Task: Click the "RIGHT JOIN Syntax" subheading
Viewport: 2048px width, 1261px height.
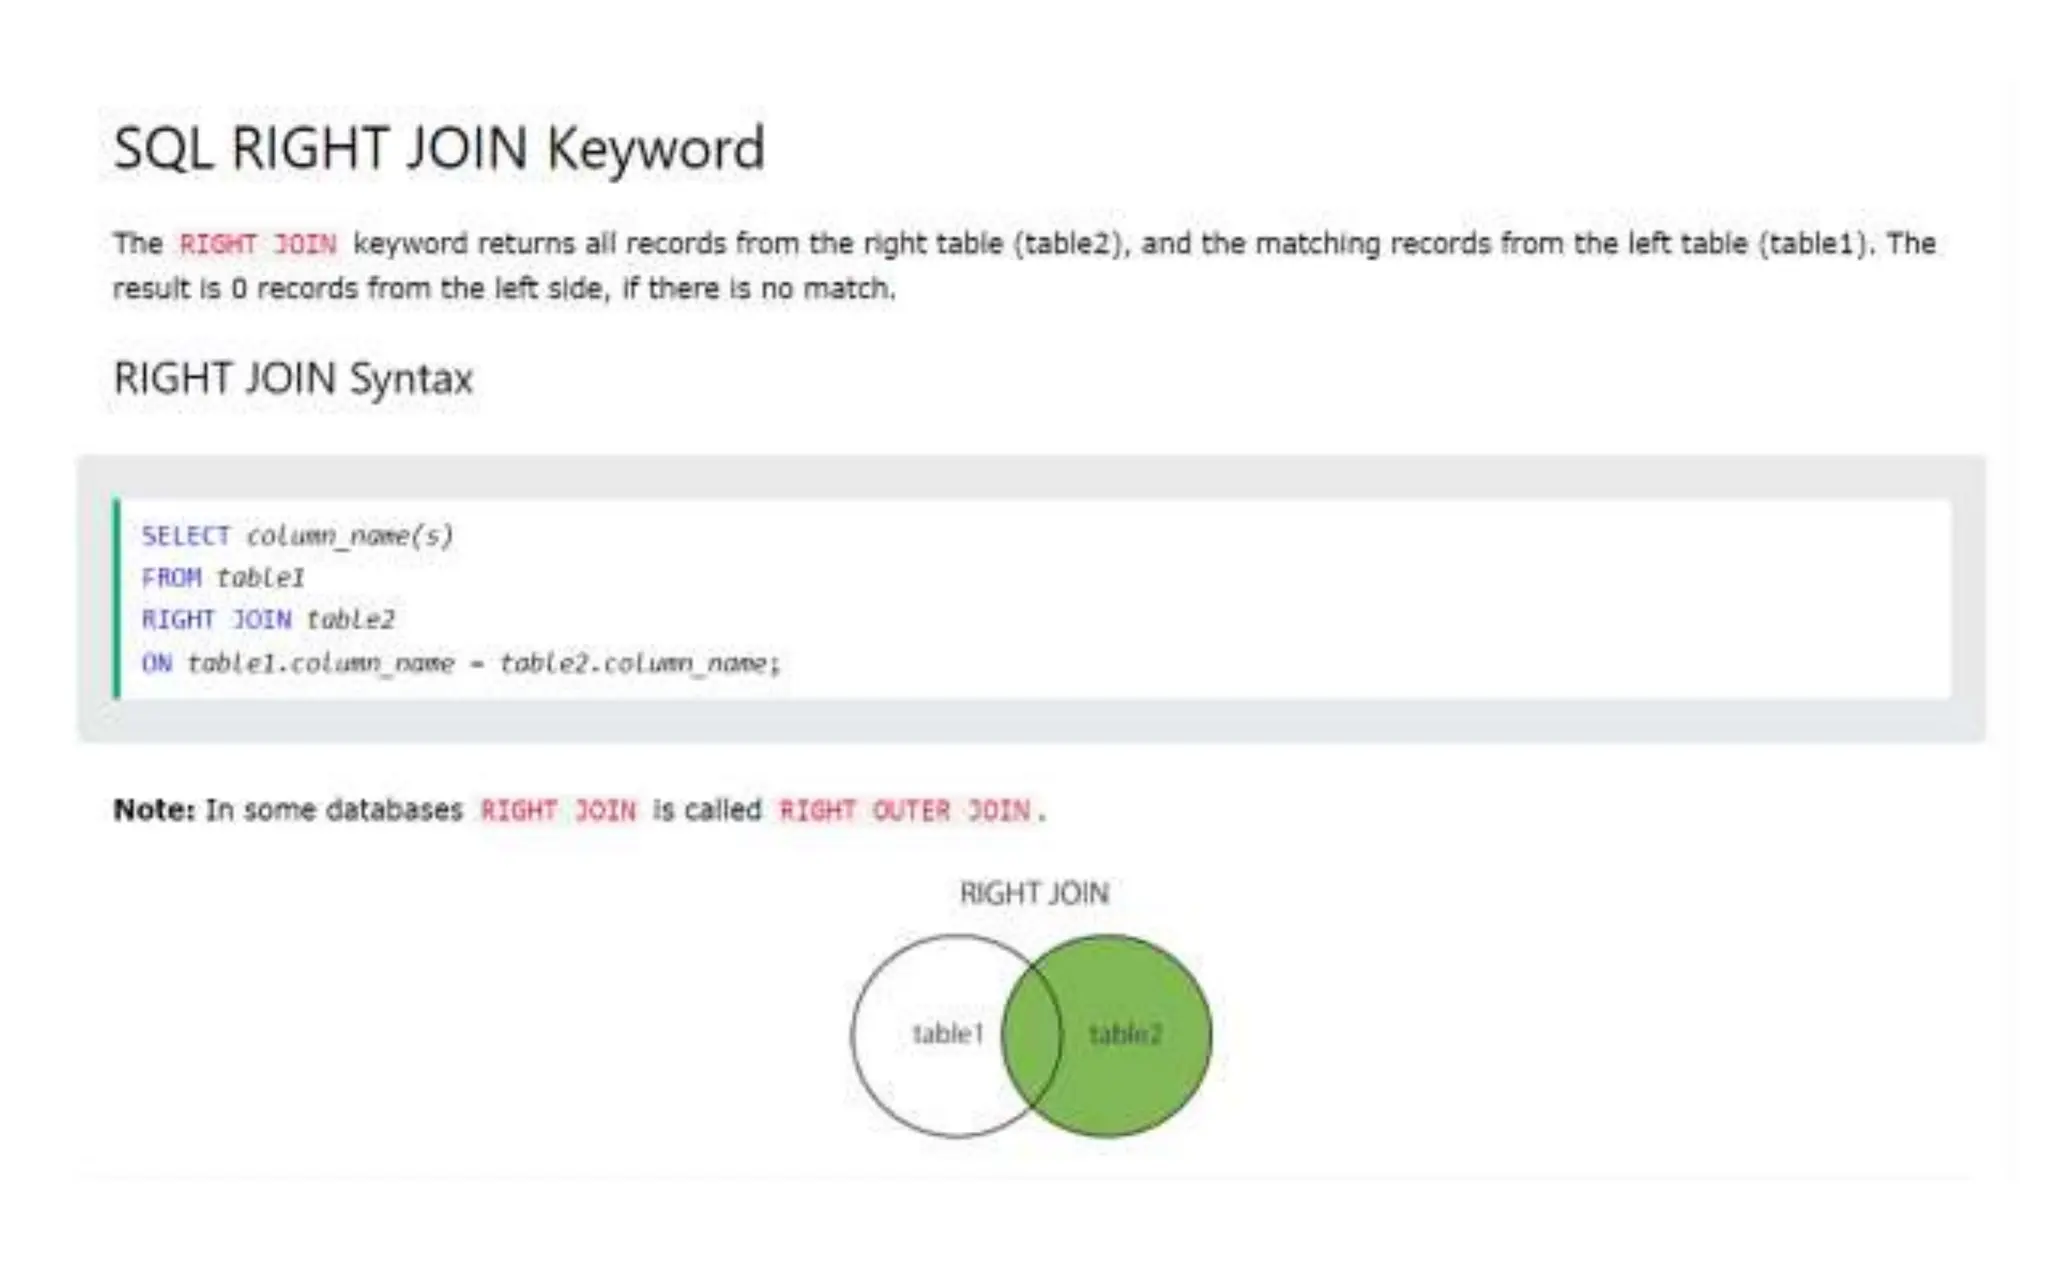Action: pyautogui.click(x=293, y=379)
